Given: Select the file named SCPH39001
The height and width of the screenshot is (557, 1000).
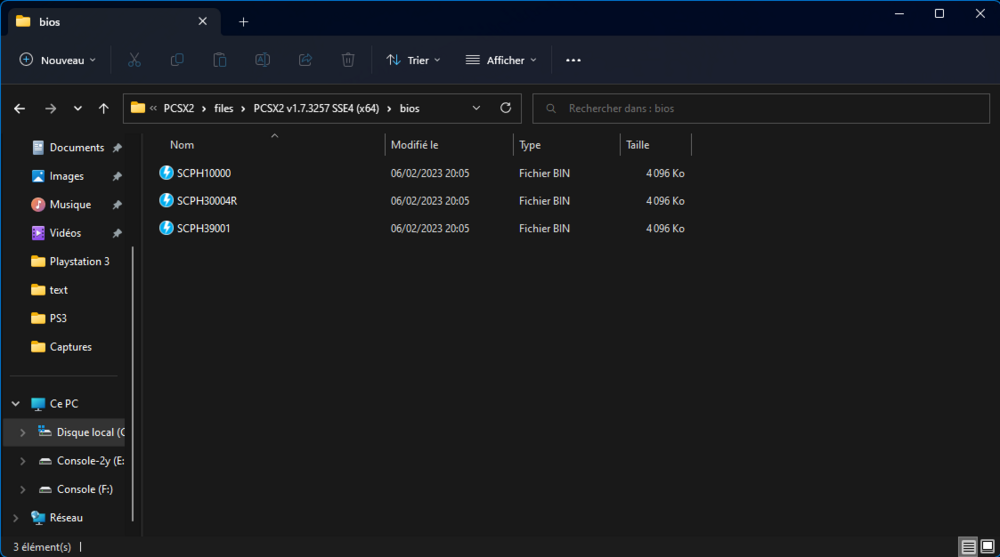Looking at the screenshot, I should pyautogui.click(x=203, y=228).
